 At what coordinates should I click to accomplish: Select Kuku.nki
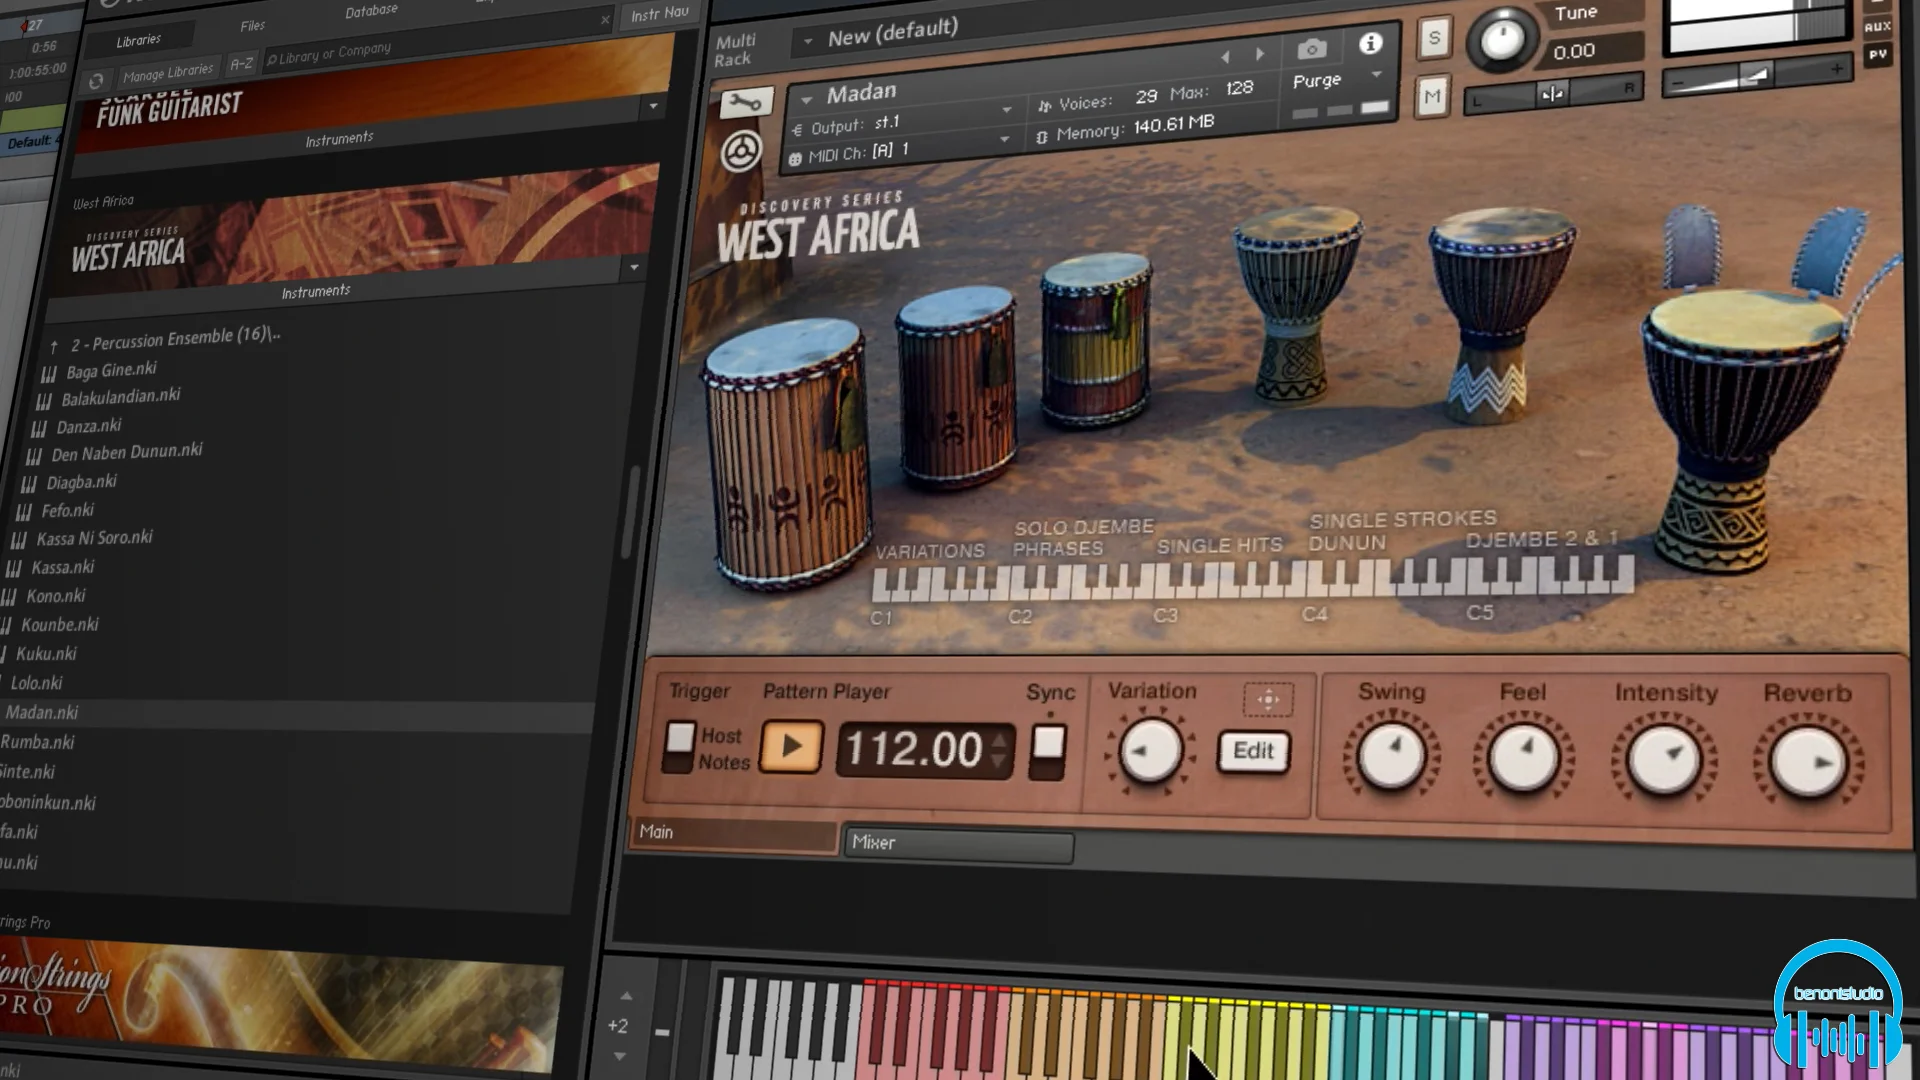coord(46,654)
